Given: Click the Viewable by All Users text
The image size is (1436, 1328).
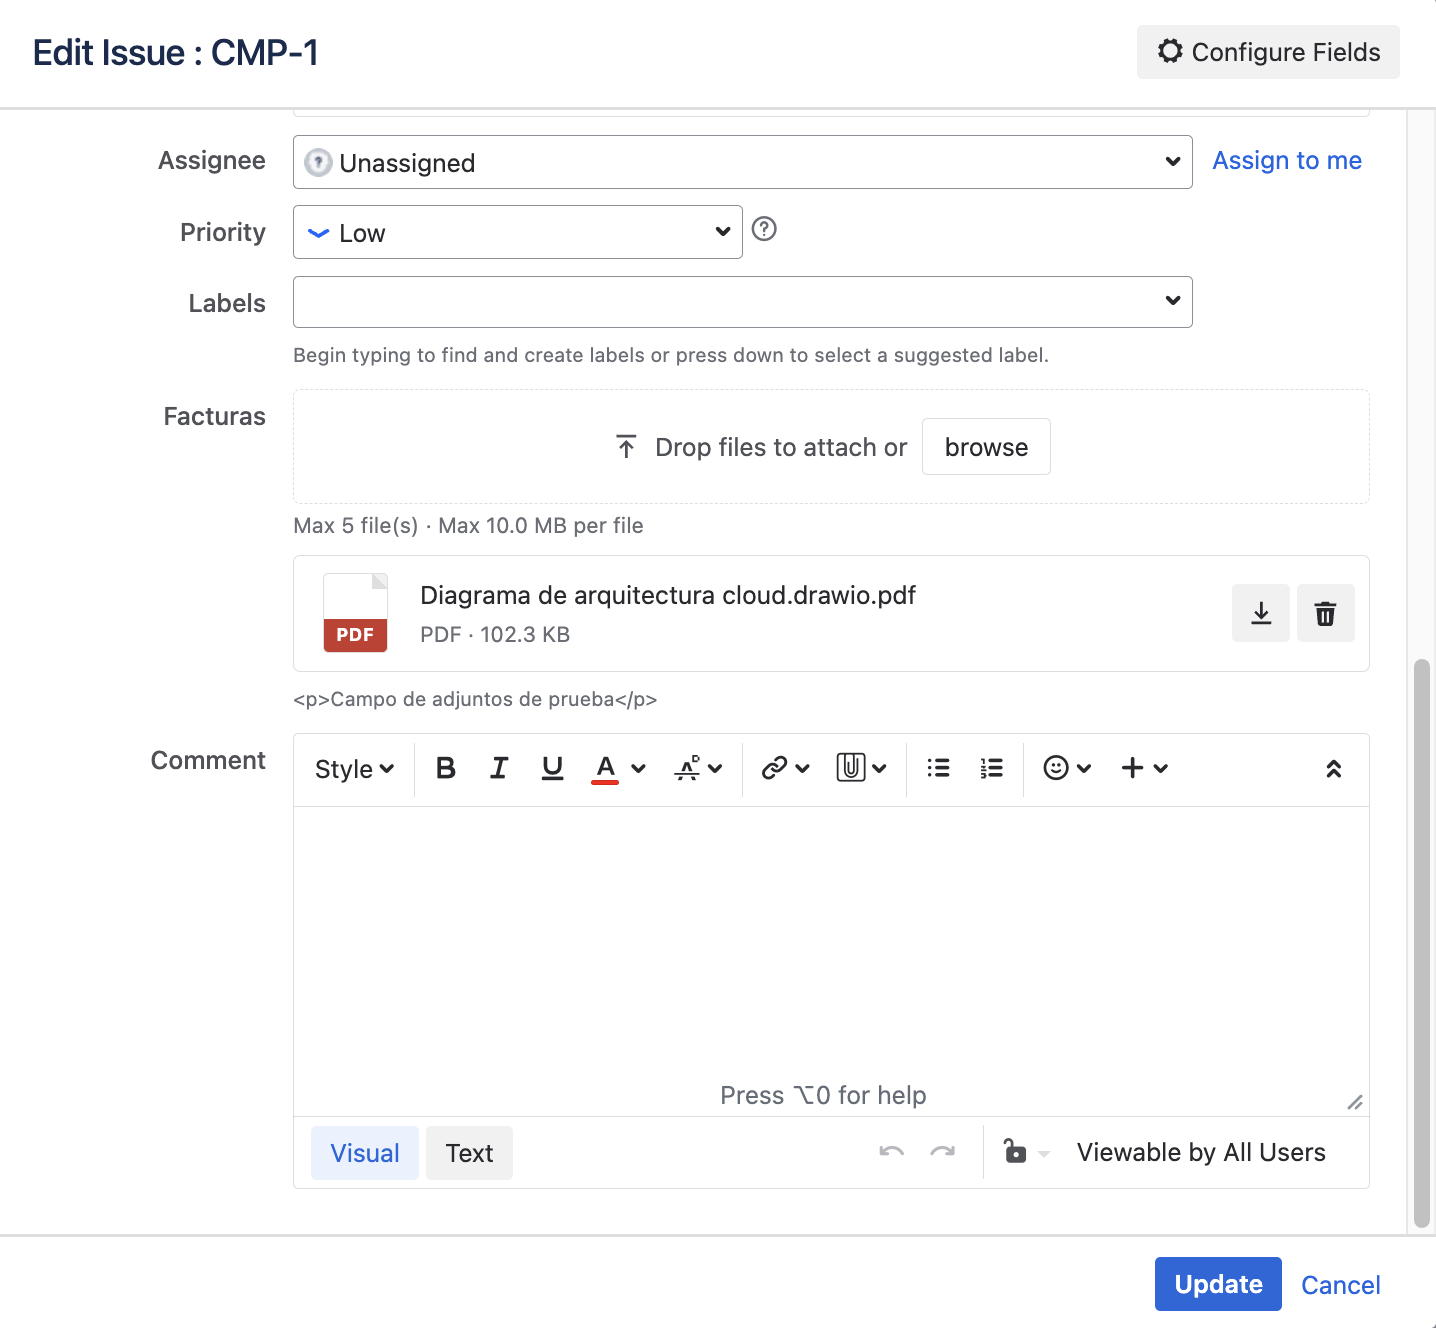Looking at the screenshot, I should 1201,1152.
